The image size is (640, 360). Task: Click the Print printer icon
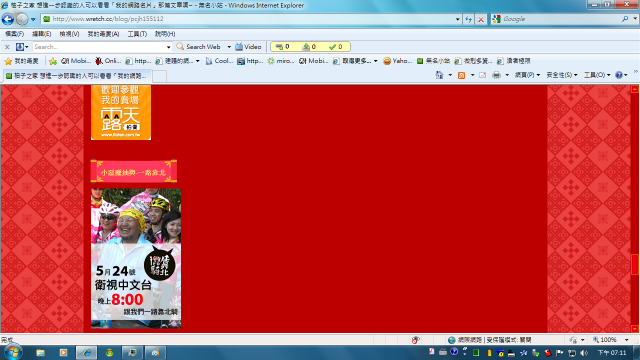[x=496, y=76]
